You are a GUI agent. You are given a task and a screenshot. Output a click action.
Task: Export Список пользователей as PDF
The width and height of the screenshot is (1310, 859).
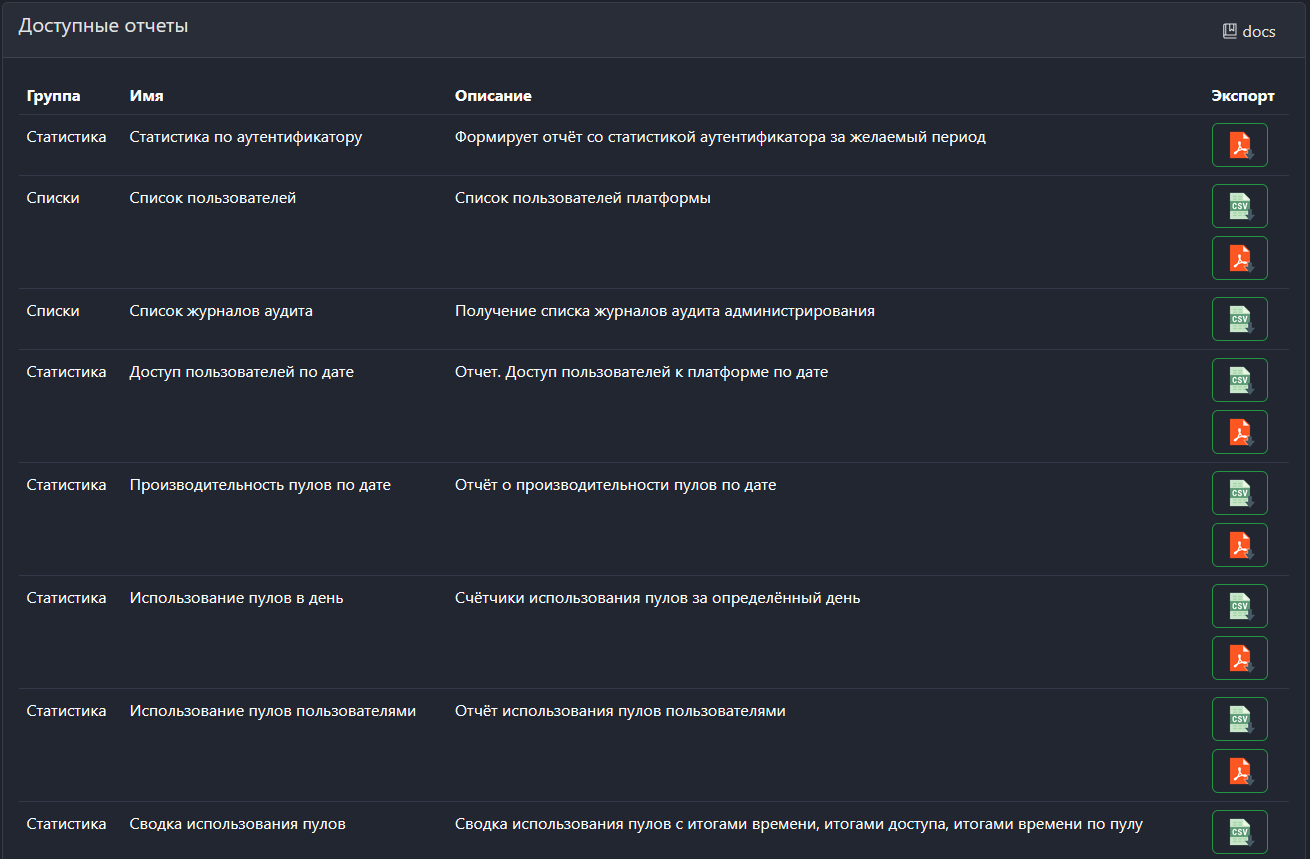coord(1239,258)
